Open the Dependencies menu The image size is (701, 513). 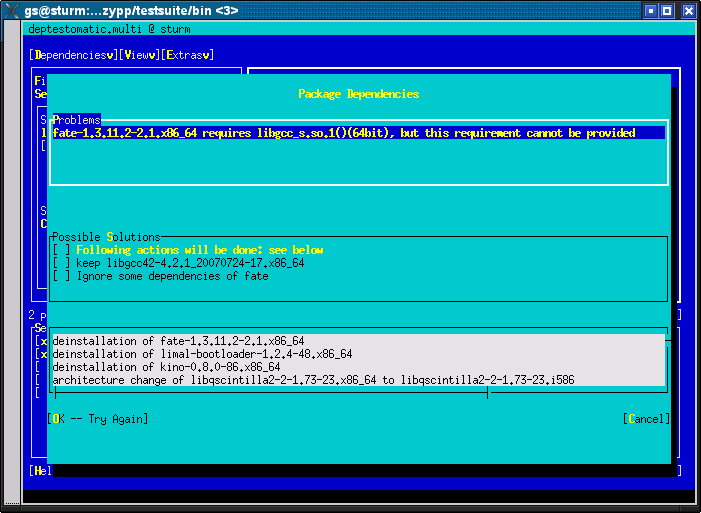point(73,55)
